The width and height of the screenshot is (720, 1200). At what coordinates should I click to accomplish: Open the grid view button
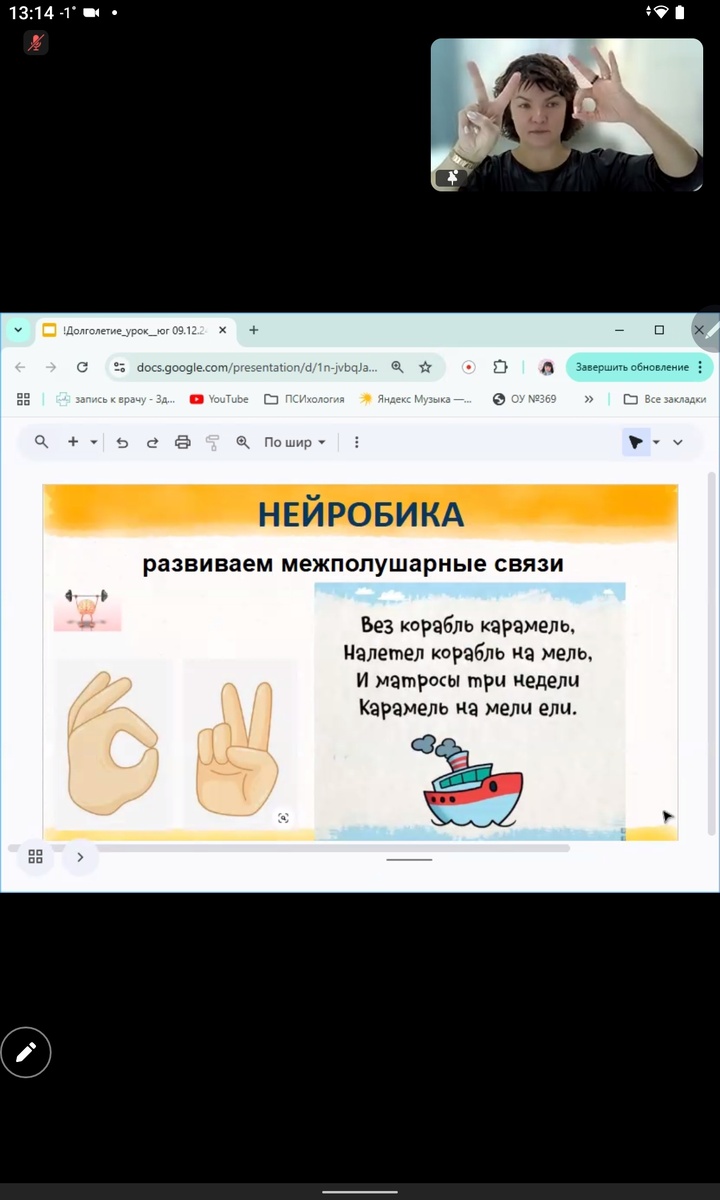click(x=35, y=856)
